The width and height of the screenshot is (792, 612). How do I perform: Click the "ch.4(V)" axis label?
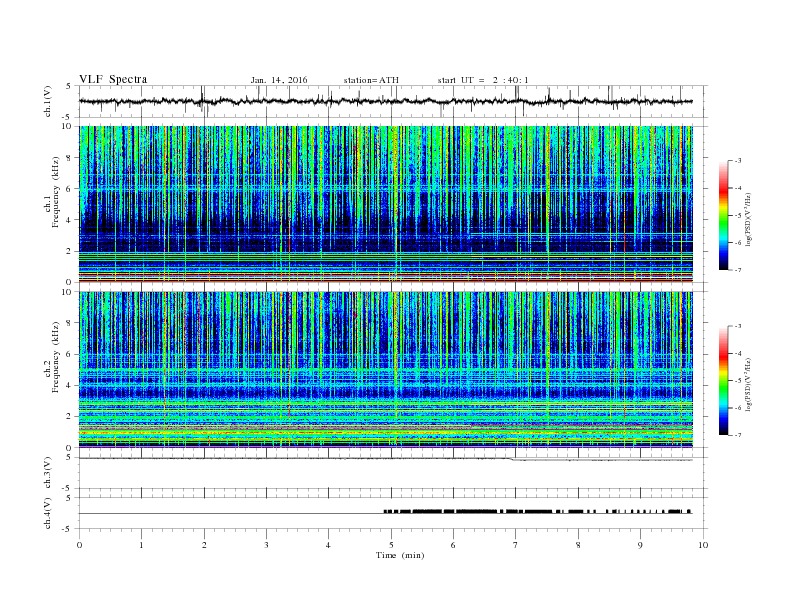pos(48,513)
